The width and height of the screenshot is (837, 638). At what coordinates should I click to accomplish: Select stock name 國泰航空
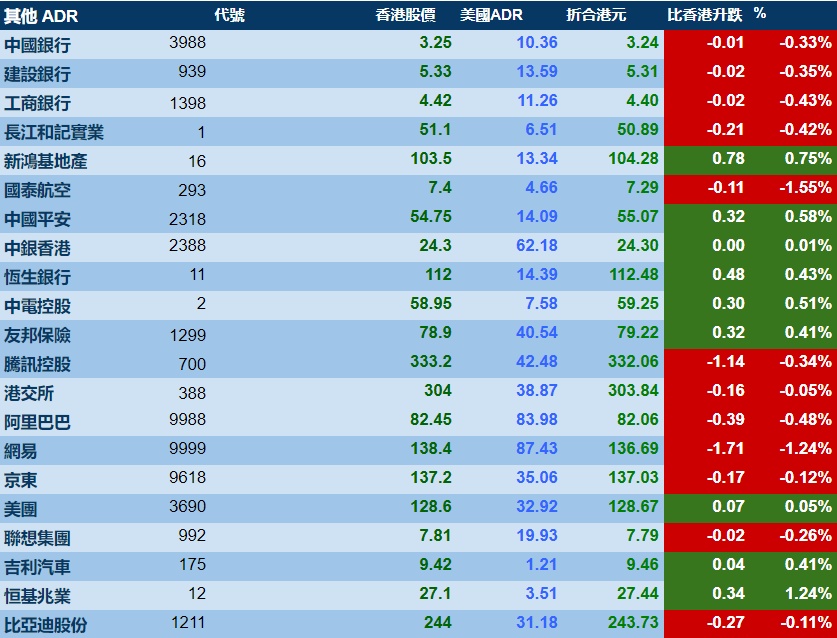pos(37,190)
